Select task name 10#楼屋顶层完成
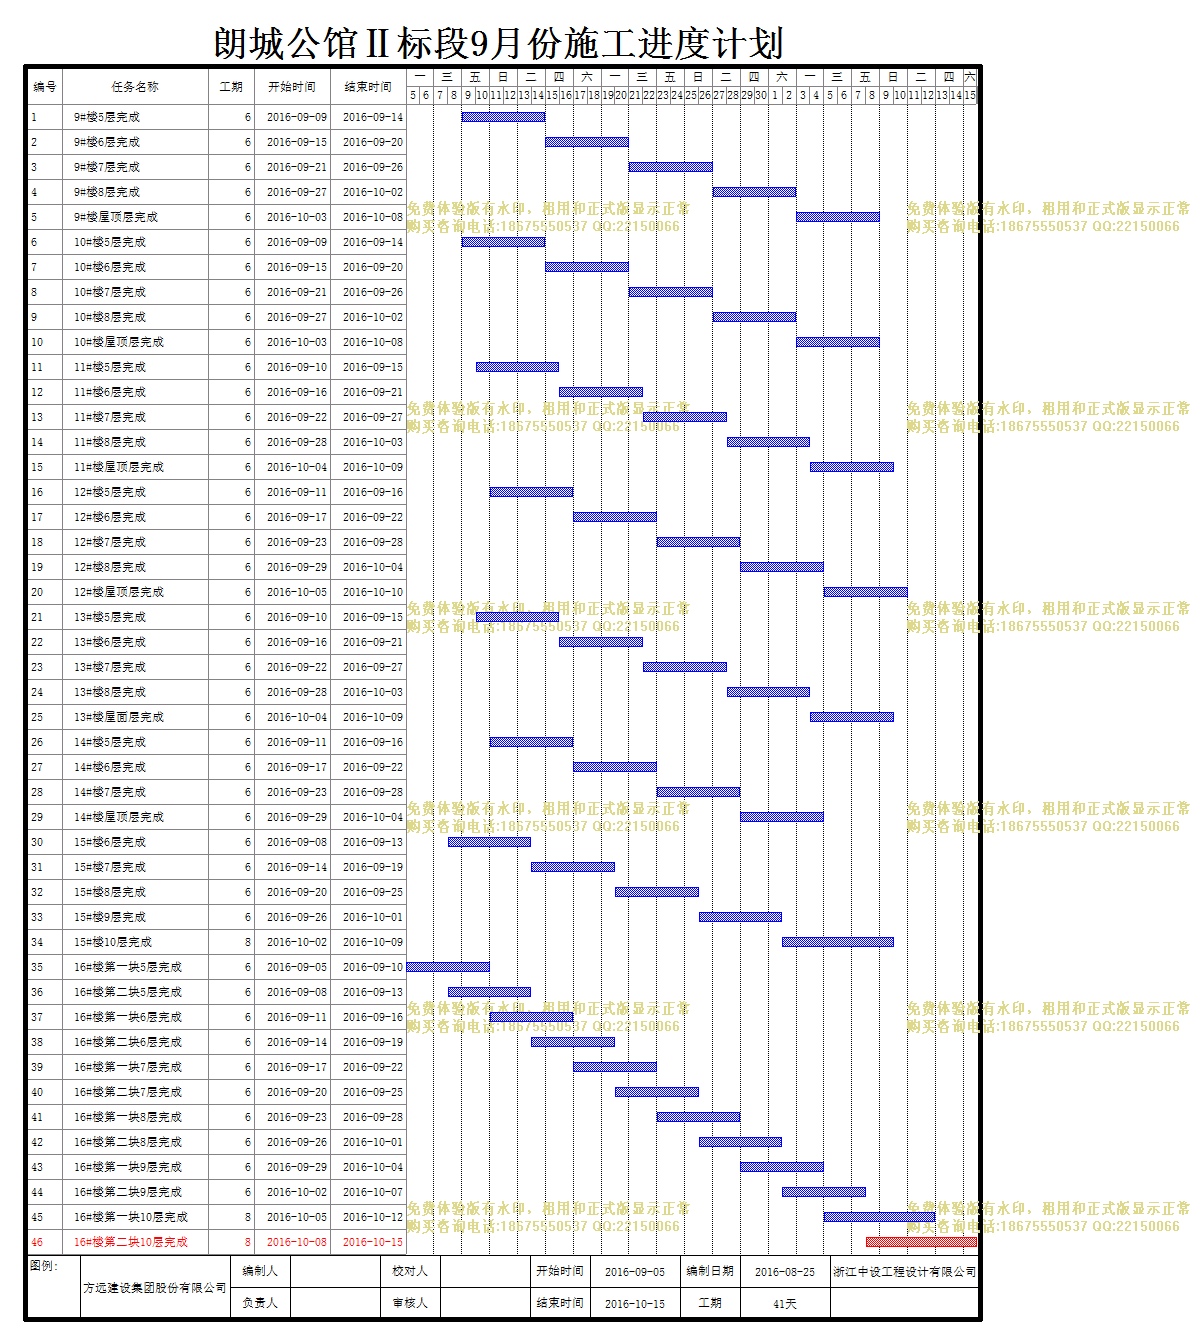This screenshot has width=1190, height=1343. click(119, 342)
